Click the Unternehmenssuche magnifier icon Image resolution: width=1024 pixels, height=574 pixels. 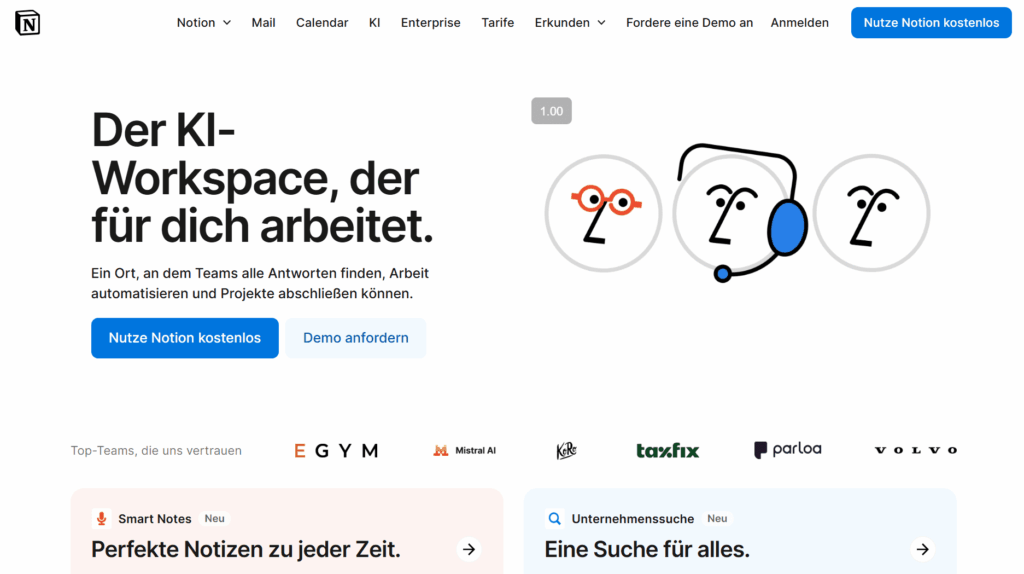[x=554, y=518]
